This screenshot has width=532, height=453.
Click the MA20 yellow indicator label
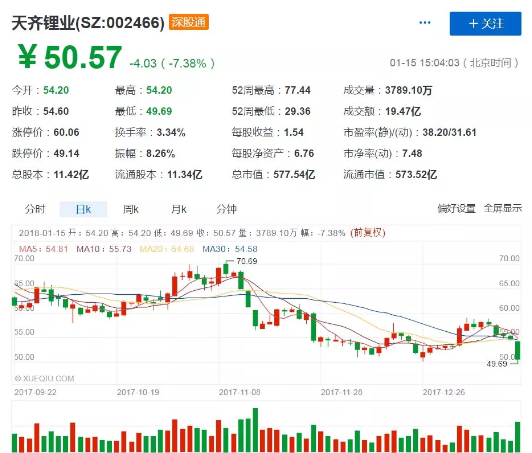point(167,249)
